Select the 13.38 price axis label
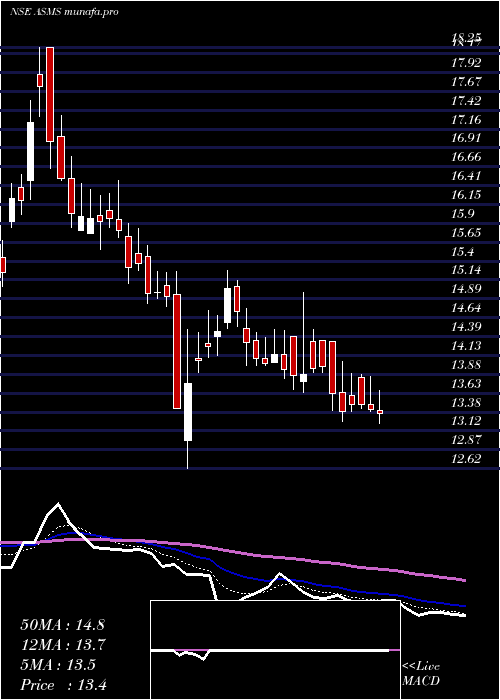 click(x=466, y=403)
